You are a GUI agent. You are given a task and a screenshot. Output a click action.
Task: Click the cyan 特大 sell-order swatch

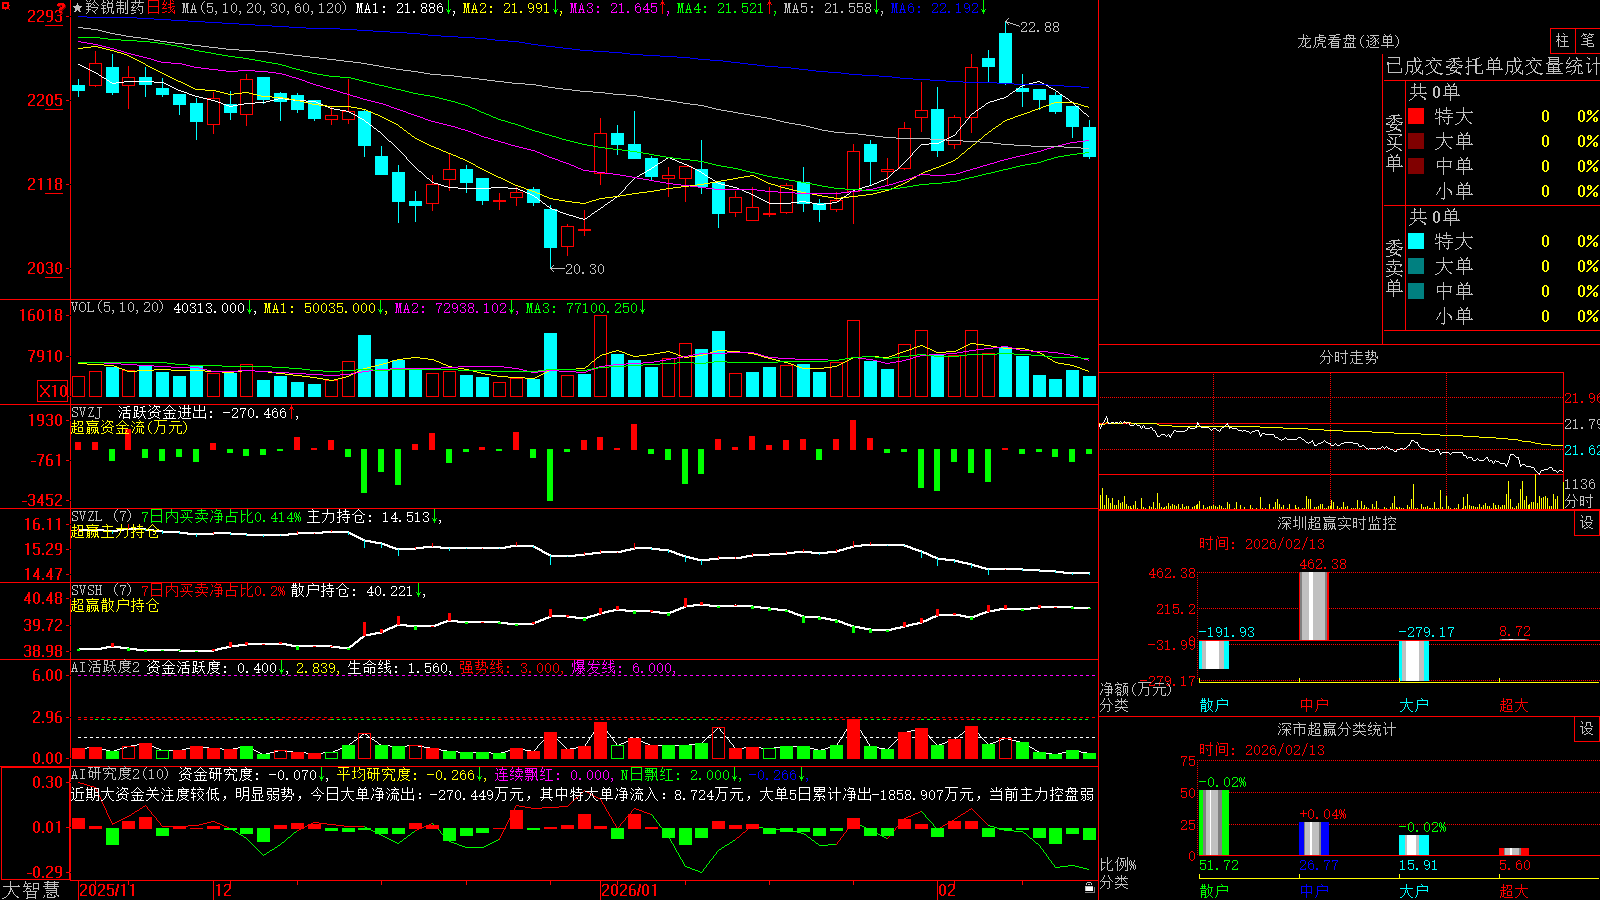1416,241
